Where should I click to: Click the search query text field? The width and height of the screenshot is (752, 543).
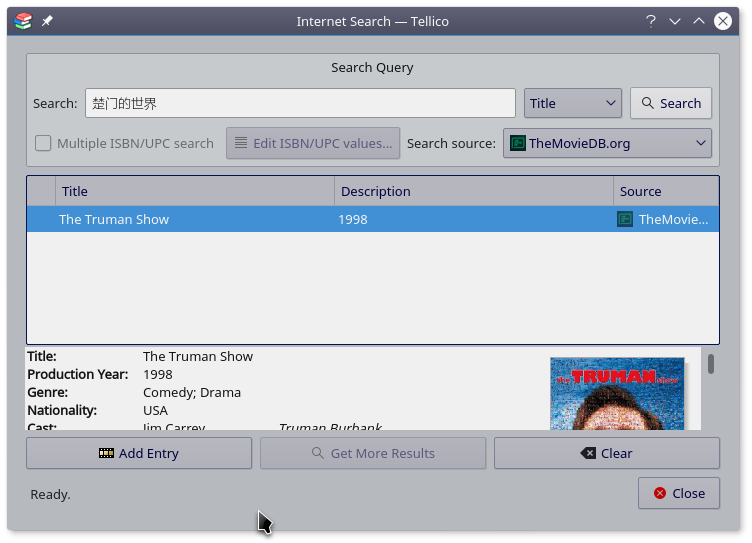(x=300, y=103)
